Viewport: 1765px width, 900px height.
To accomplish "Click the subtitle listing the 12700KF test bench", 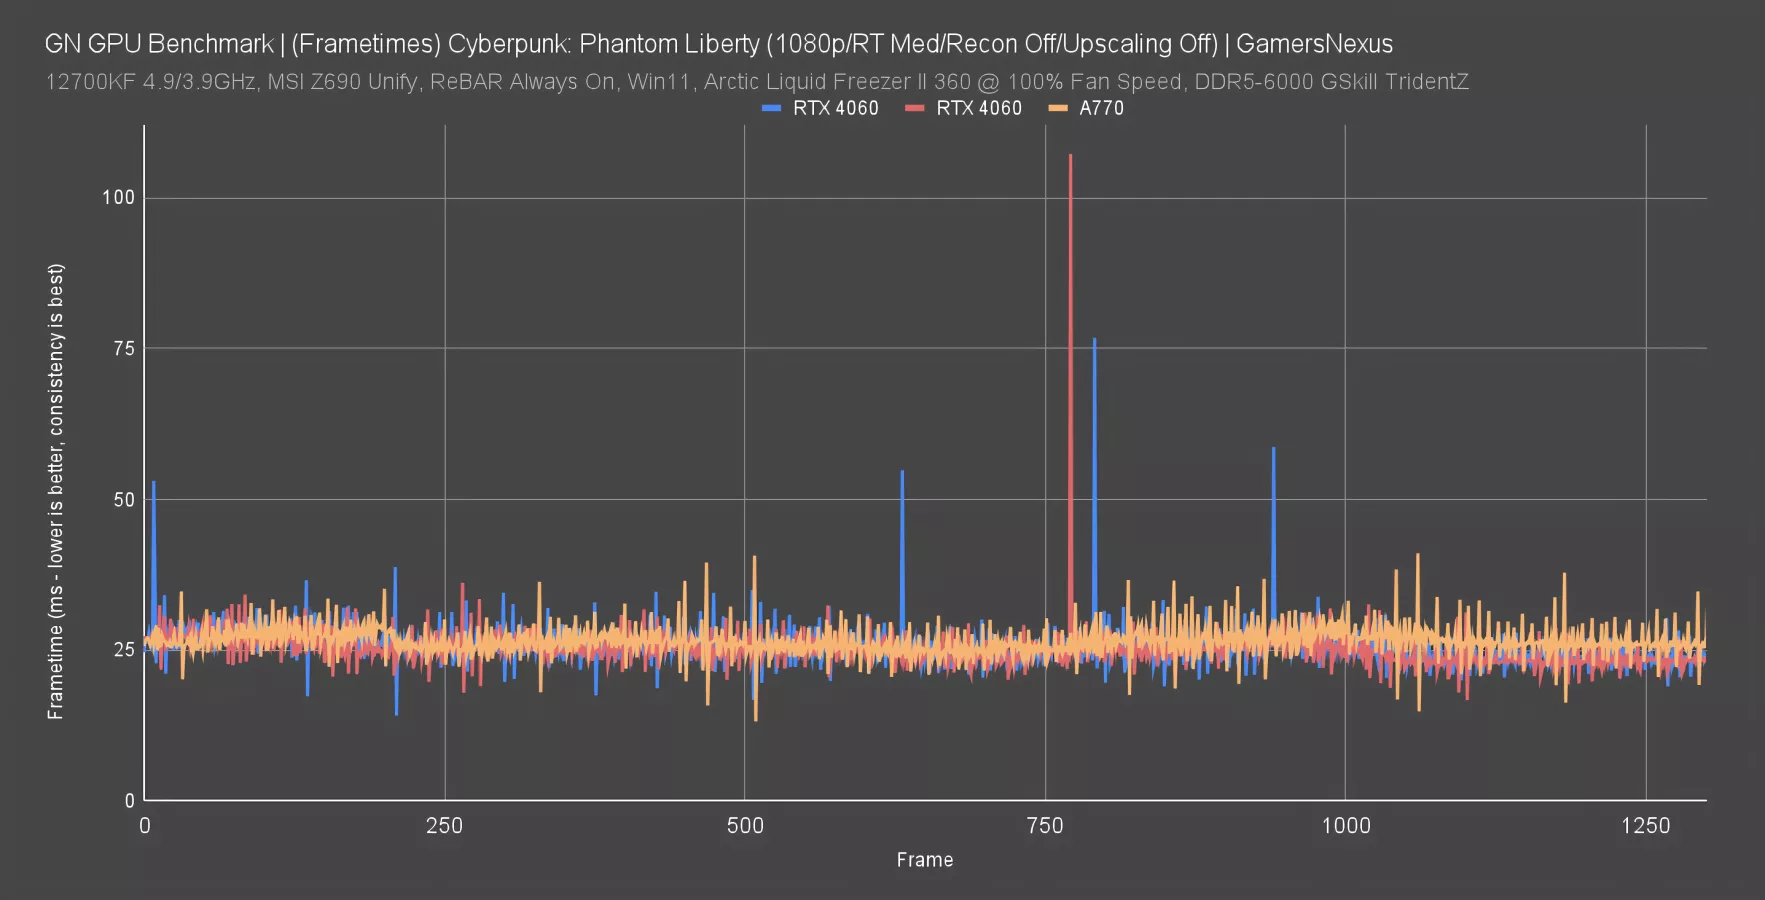I will tap(756, 82).
